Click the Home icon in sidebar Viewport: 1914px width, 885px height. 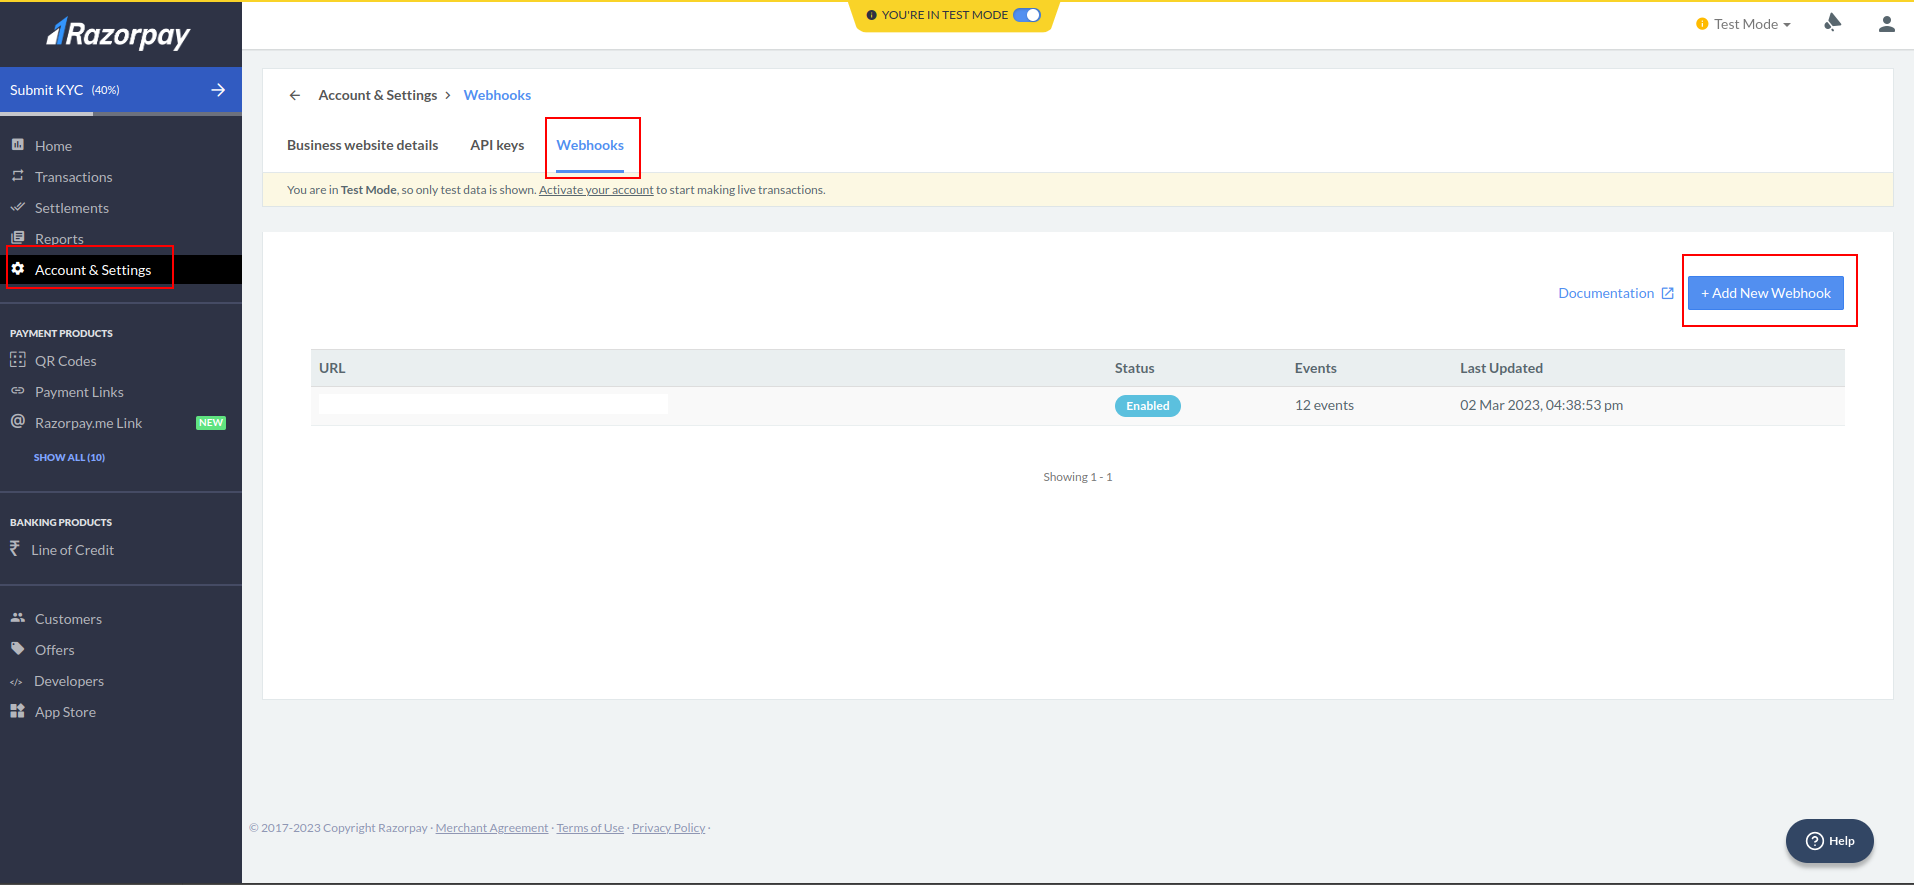18,145
